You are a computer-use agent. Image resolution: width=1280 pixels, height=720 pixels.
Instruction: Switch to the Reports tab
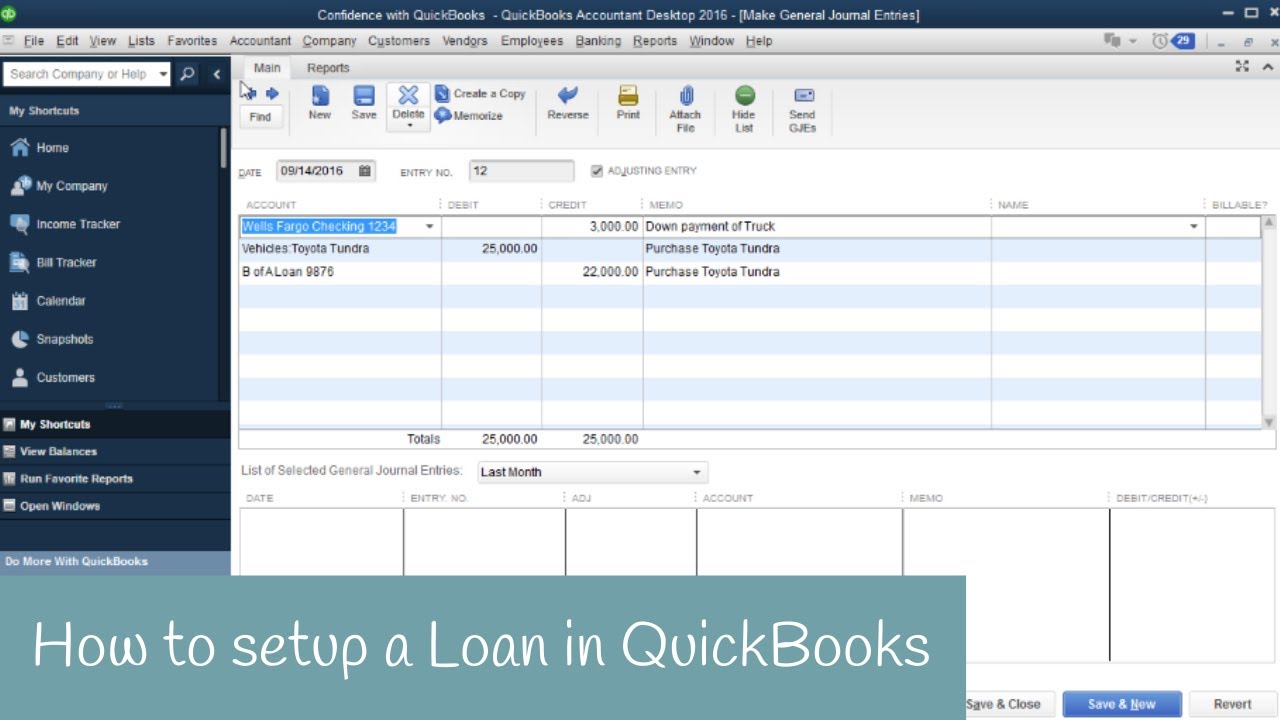[328, 67]
